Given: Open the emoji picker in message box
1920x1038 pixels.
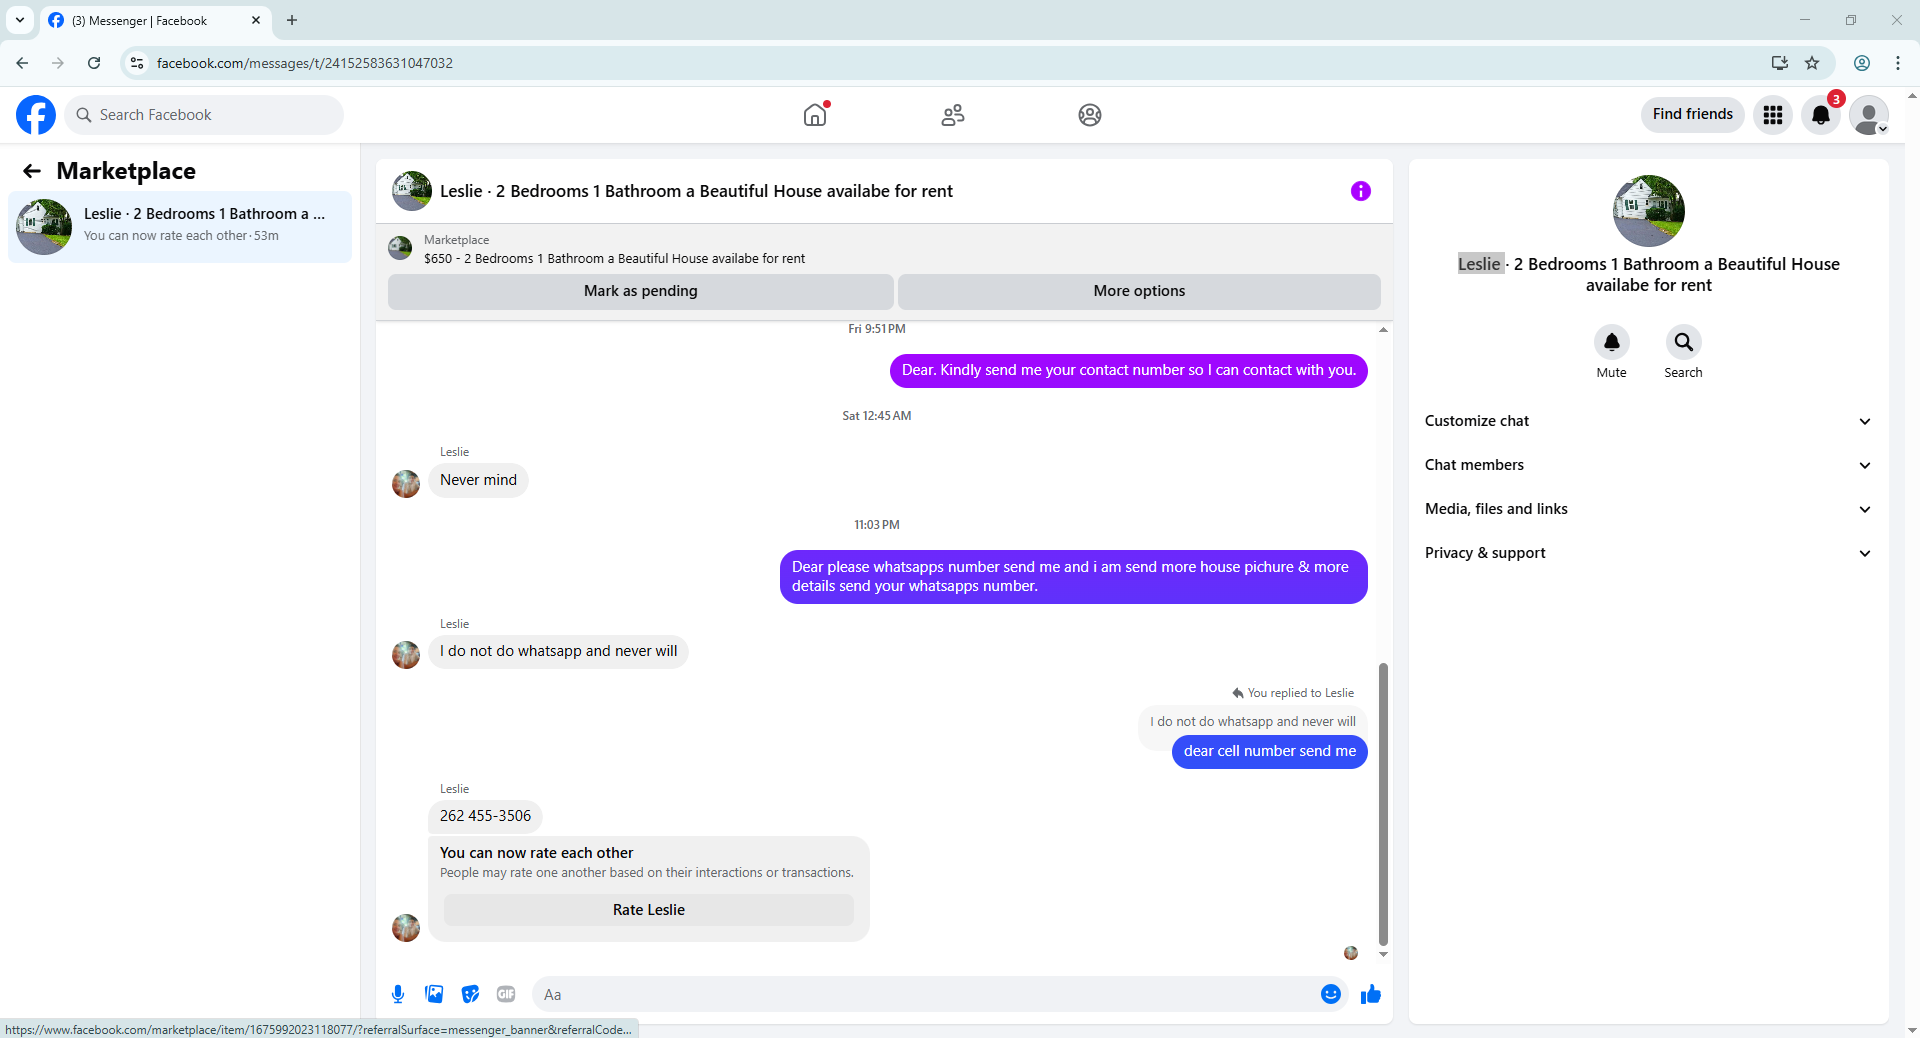Looking at the screenshot, I should tap(1331, 994).
